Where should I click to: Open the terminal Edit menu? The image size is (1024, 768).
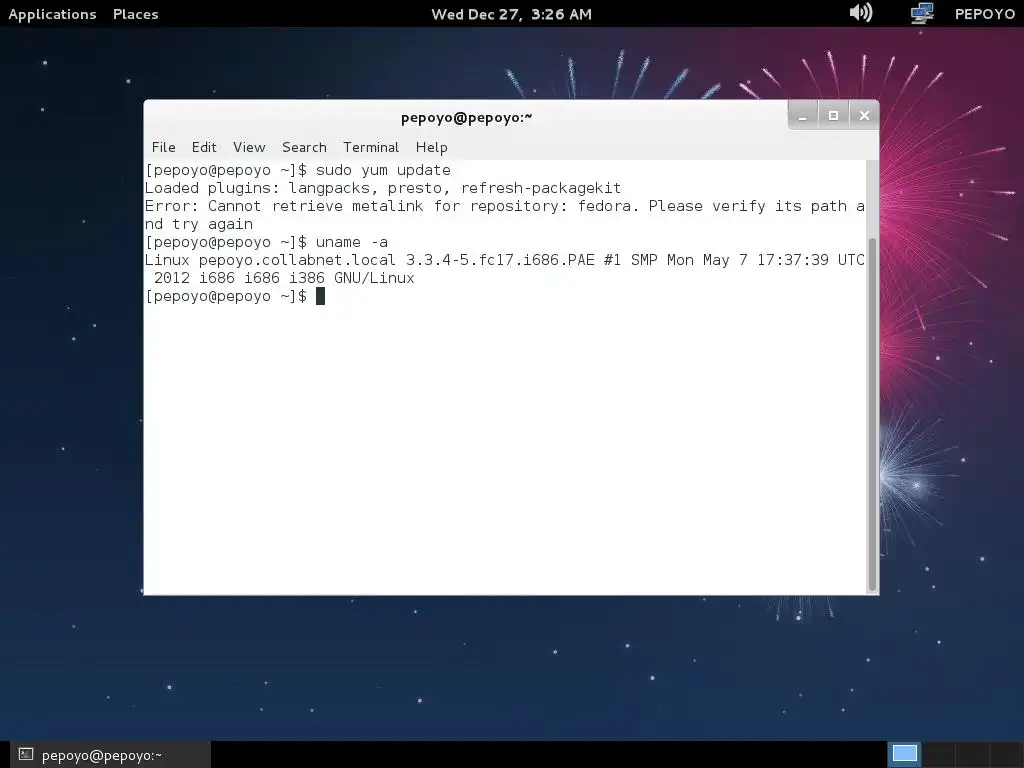204,147
